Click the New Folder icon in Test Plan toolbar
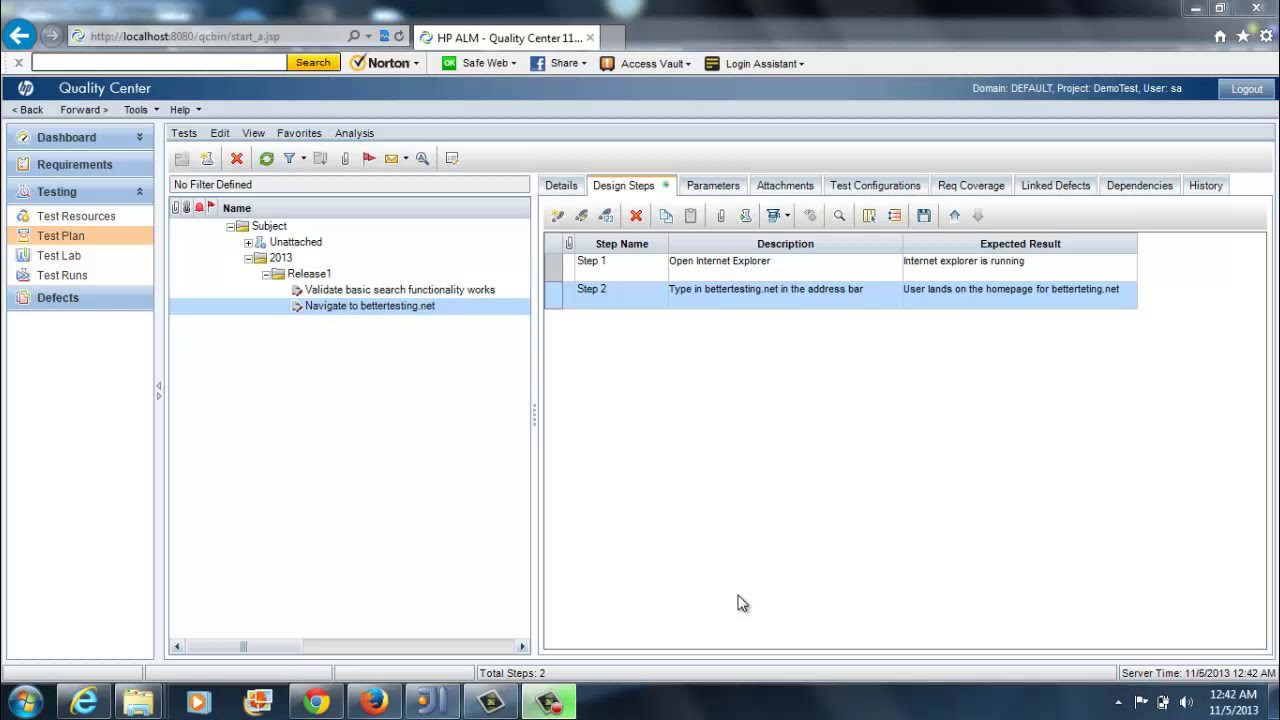 182,158
